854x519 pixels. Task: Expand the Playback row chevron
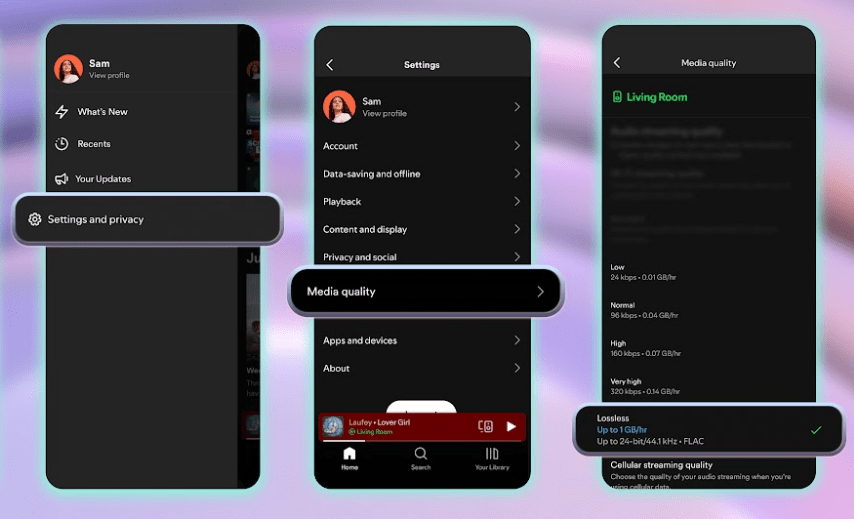pyautogui.click(x=517, y=202)
